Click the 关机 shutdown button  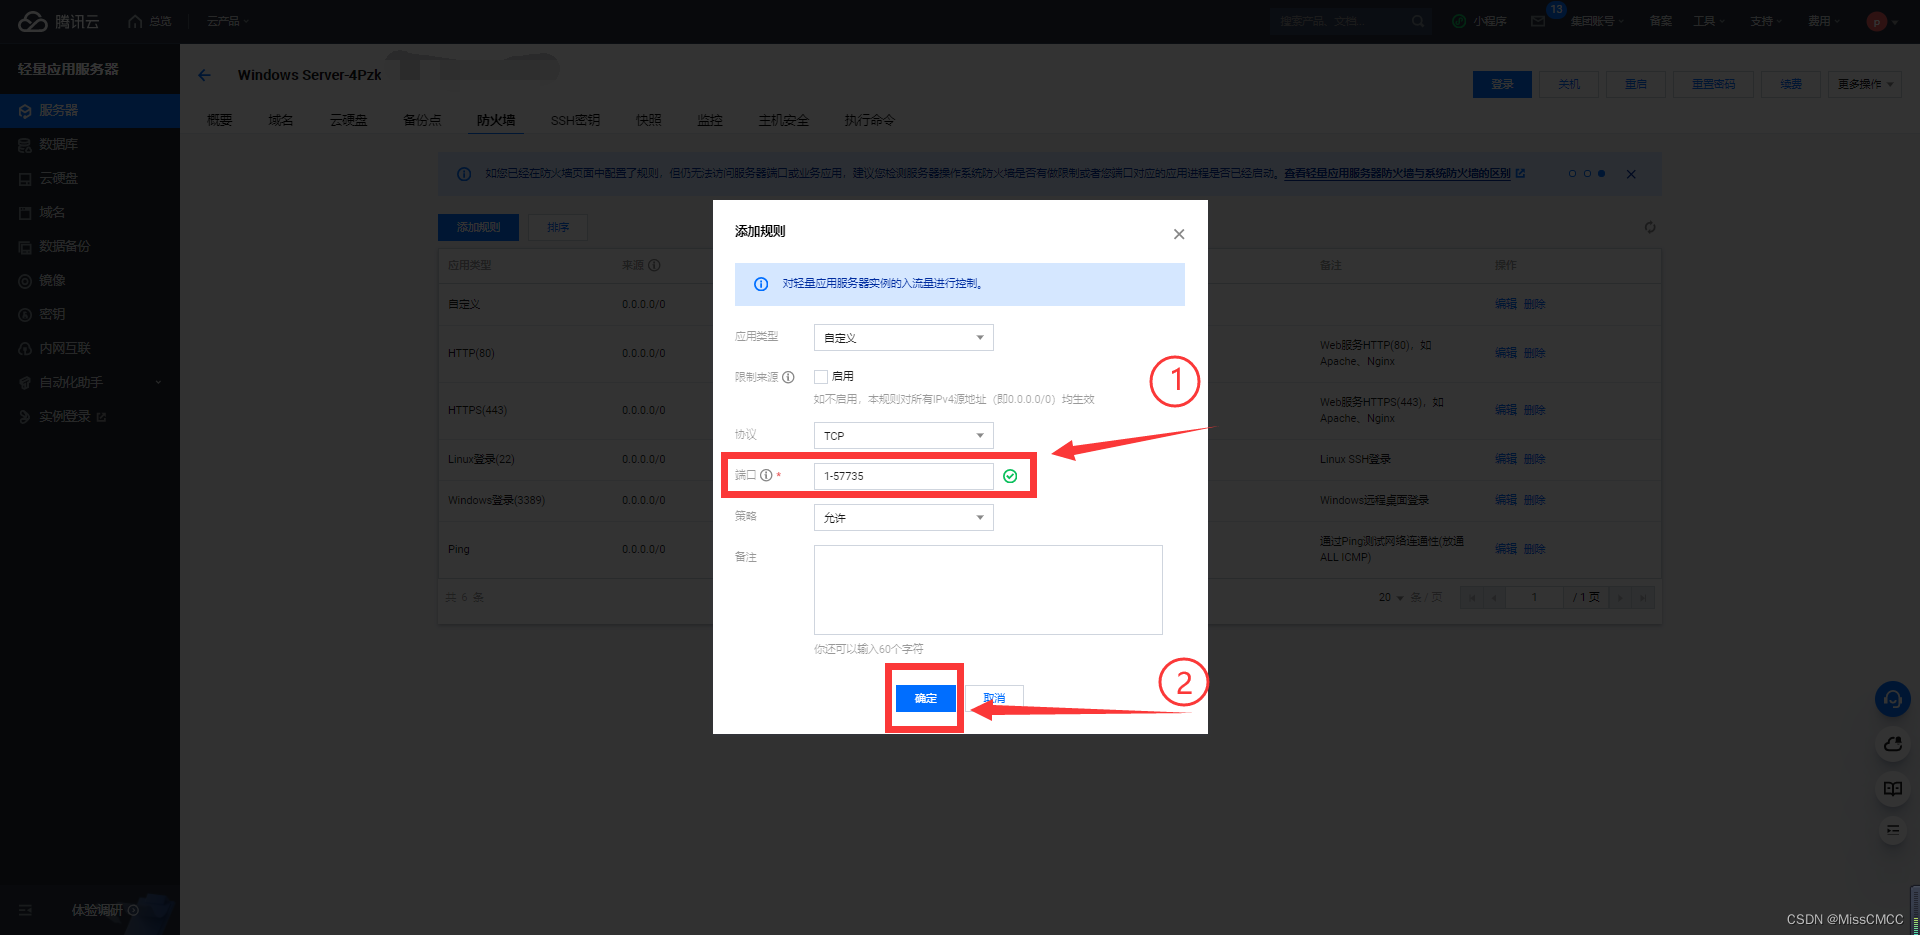[x=1569, y=84]
